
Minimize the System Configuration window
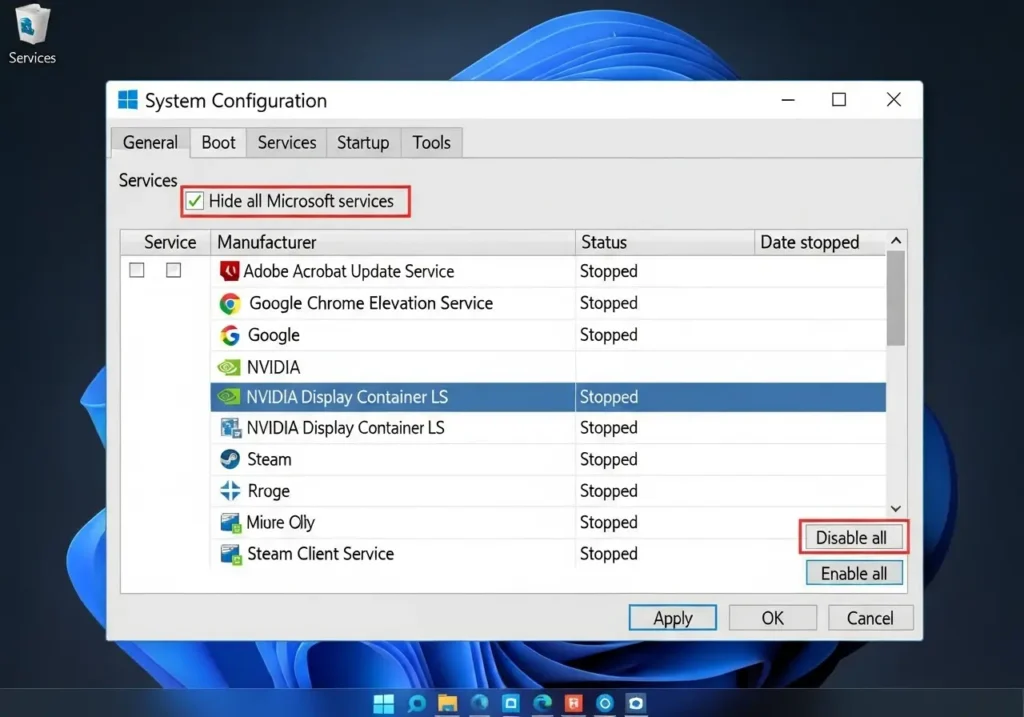click(x=788, y=100)
